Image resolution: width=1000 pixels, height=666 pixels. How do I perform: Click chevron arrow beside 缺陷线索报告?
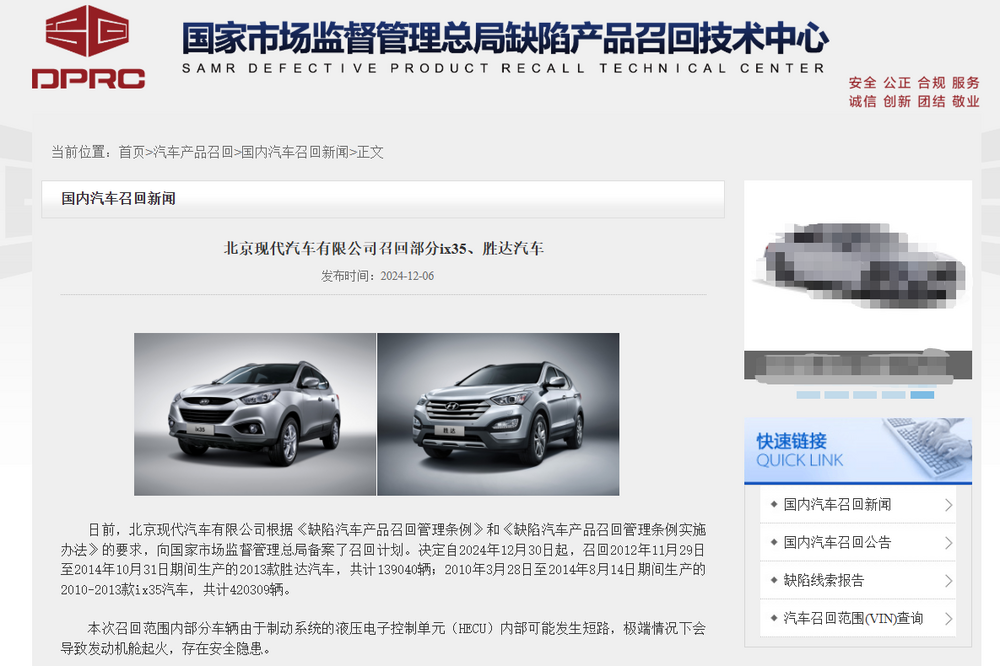tap(948, 581)
